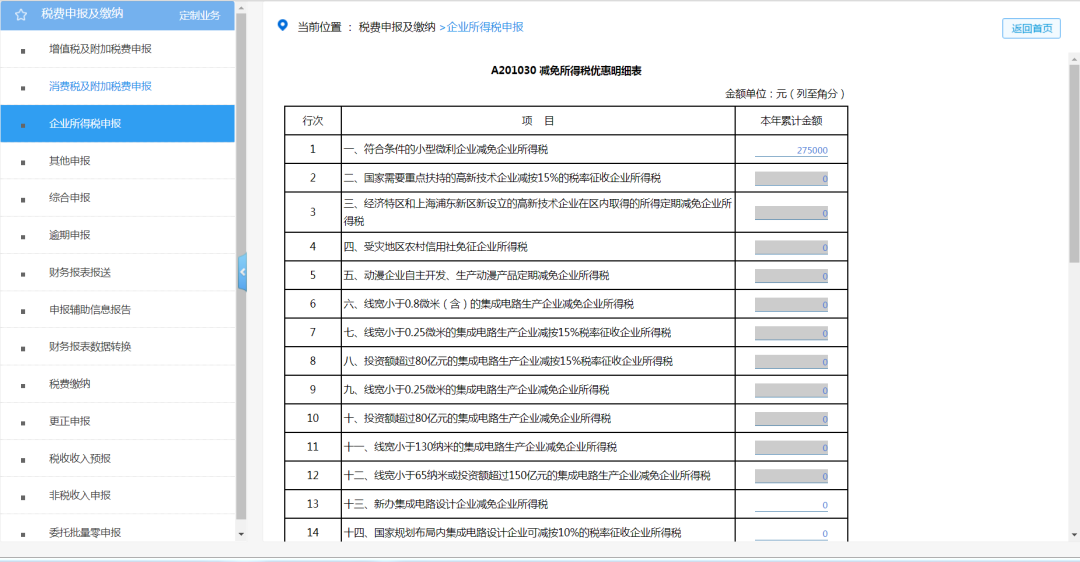
Task: Click the main page scrollbar up arrow
Action: 1074,60
